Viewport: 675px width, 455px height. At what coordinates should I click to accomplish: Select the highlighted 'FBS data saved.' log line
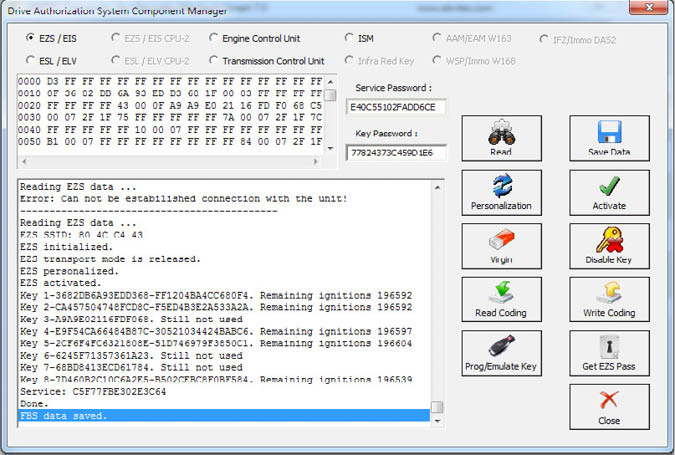(x=224, y=415)
